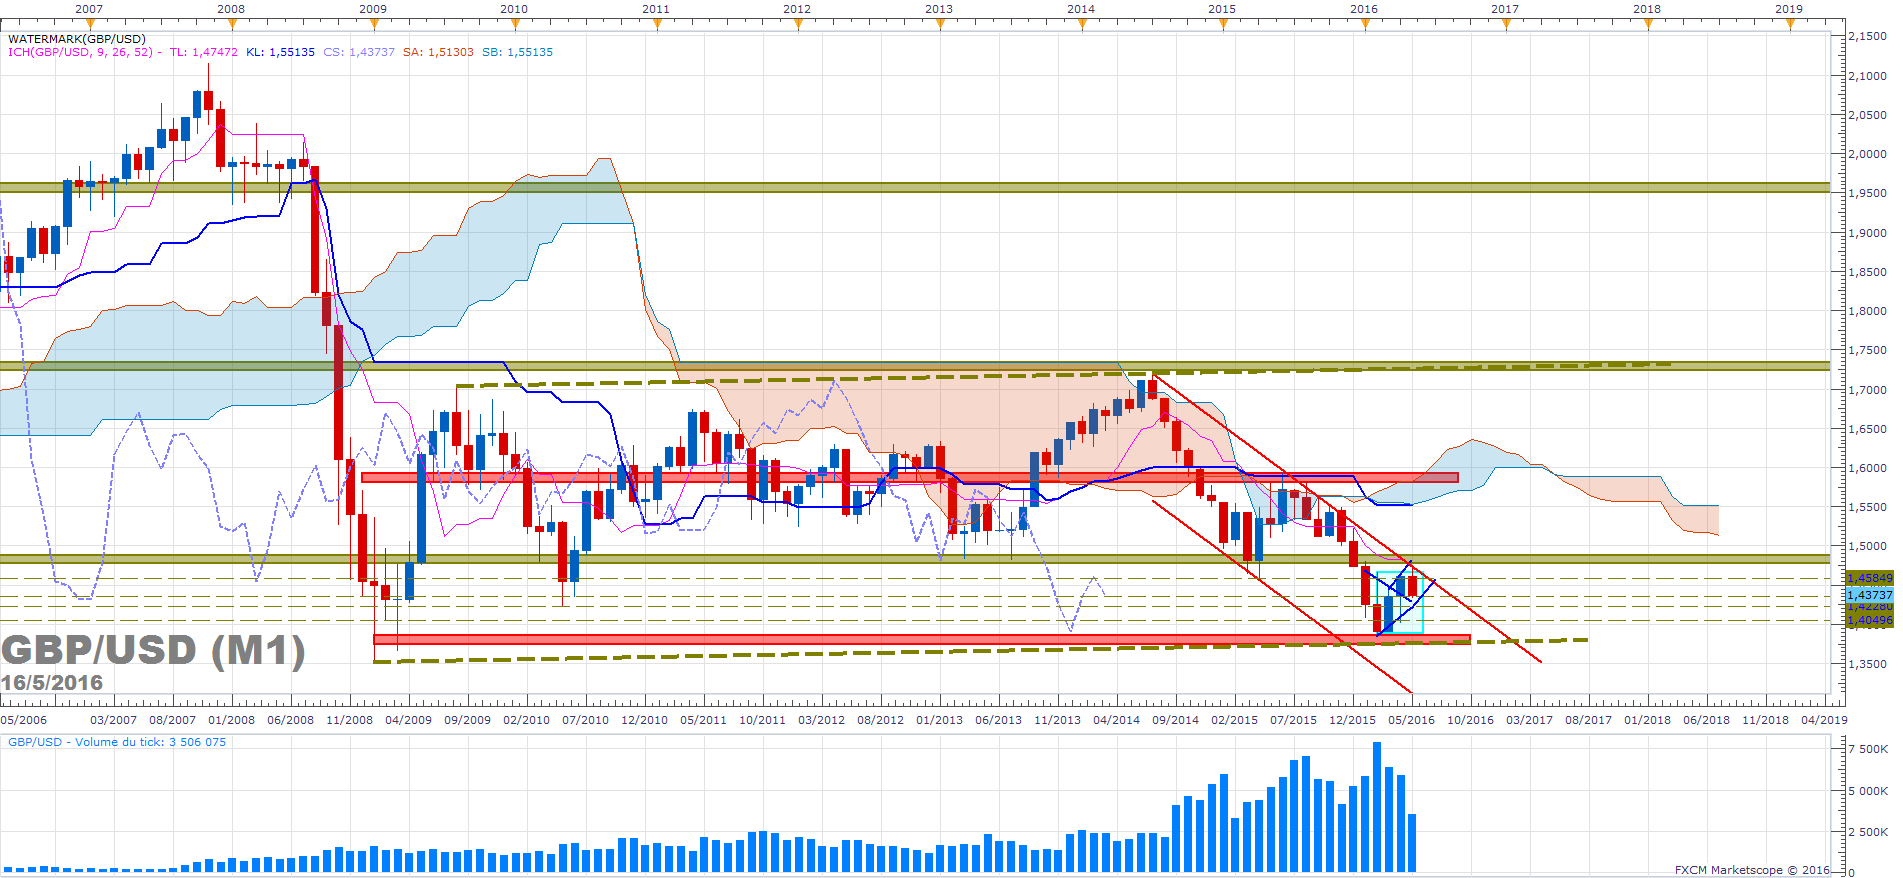
Task: Click the 01/2008 date axis label
Action: point(231,720)
